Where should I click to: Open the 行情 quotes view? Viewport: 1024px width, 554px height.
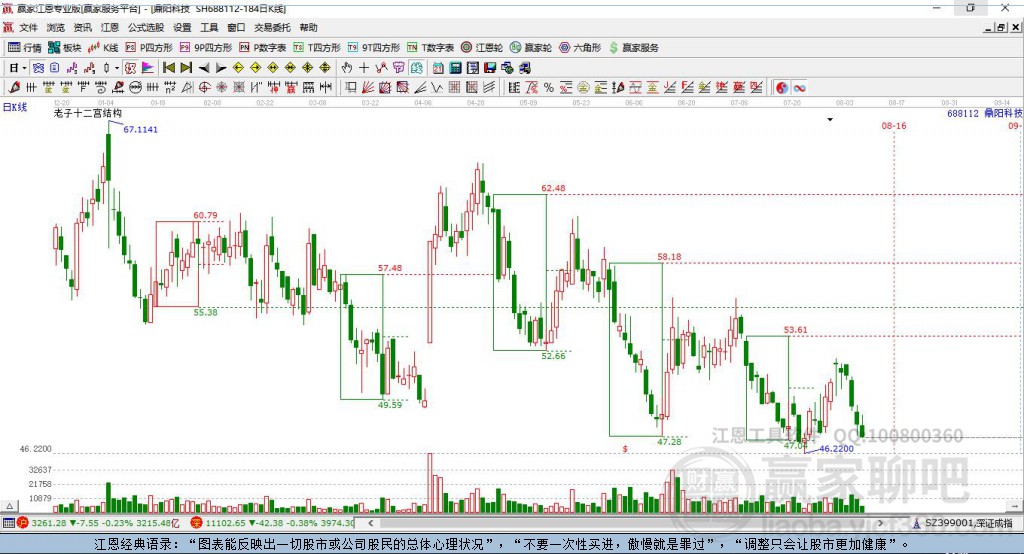24,48
